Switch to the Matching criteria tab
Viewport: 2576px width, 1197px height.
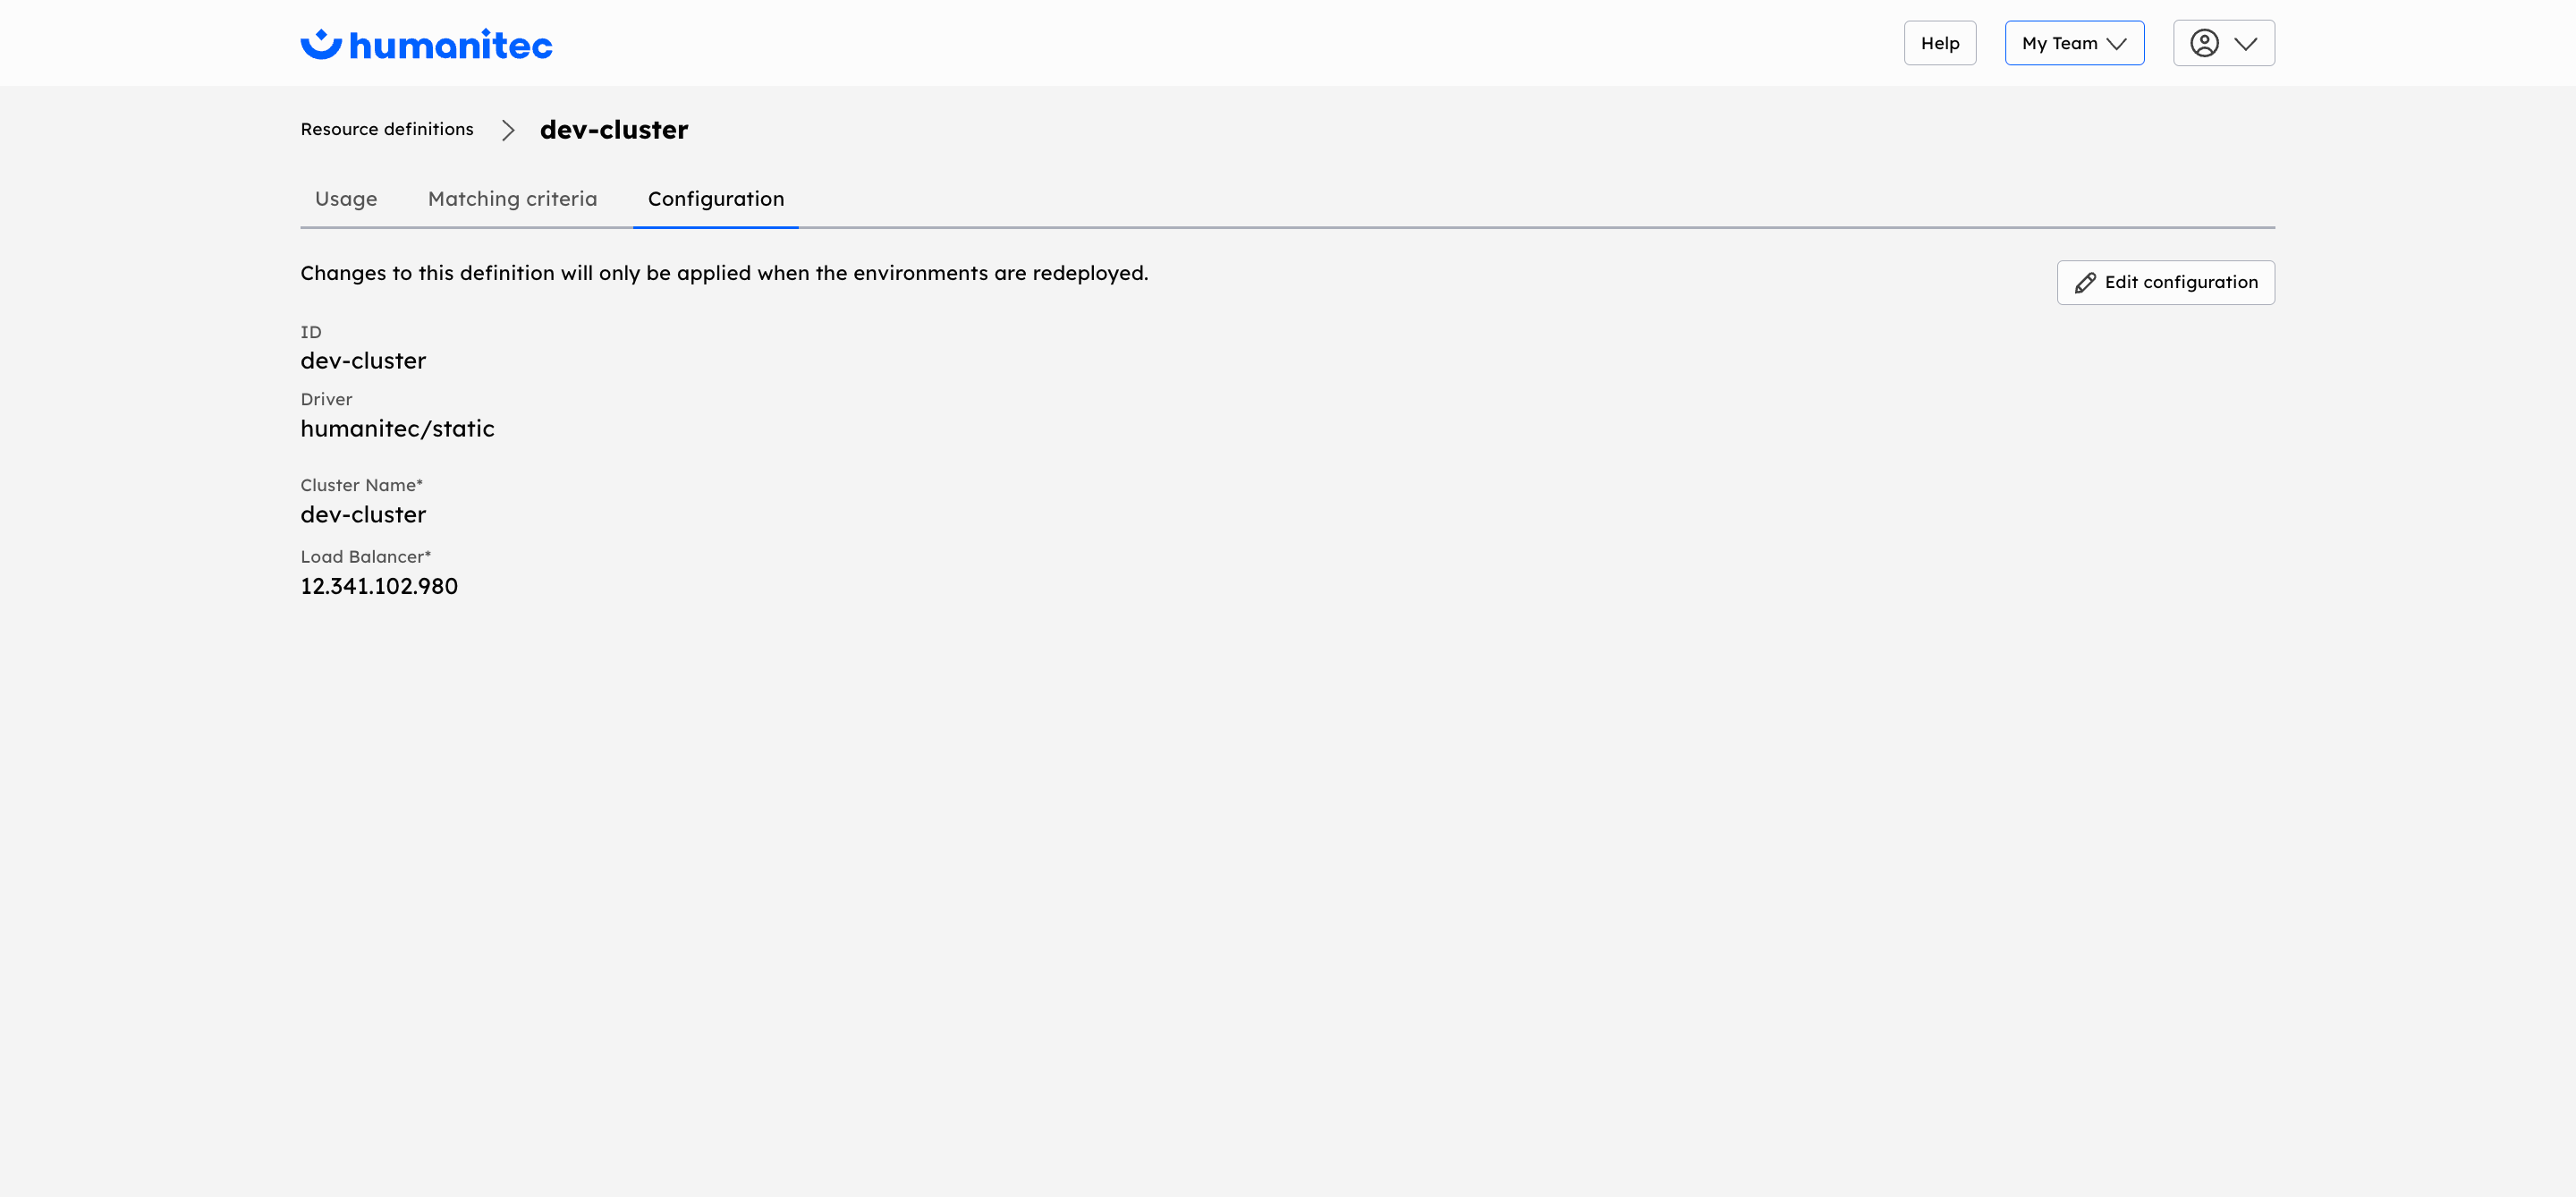(512, 199)
